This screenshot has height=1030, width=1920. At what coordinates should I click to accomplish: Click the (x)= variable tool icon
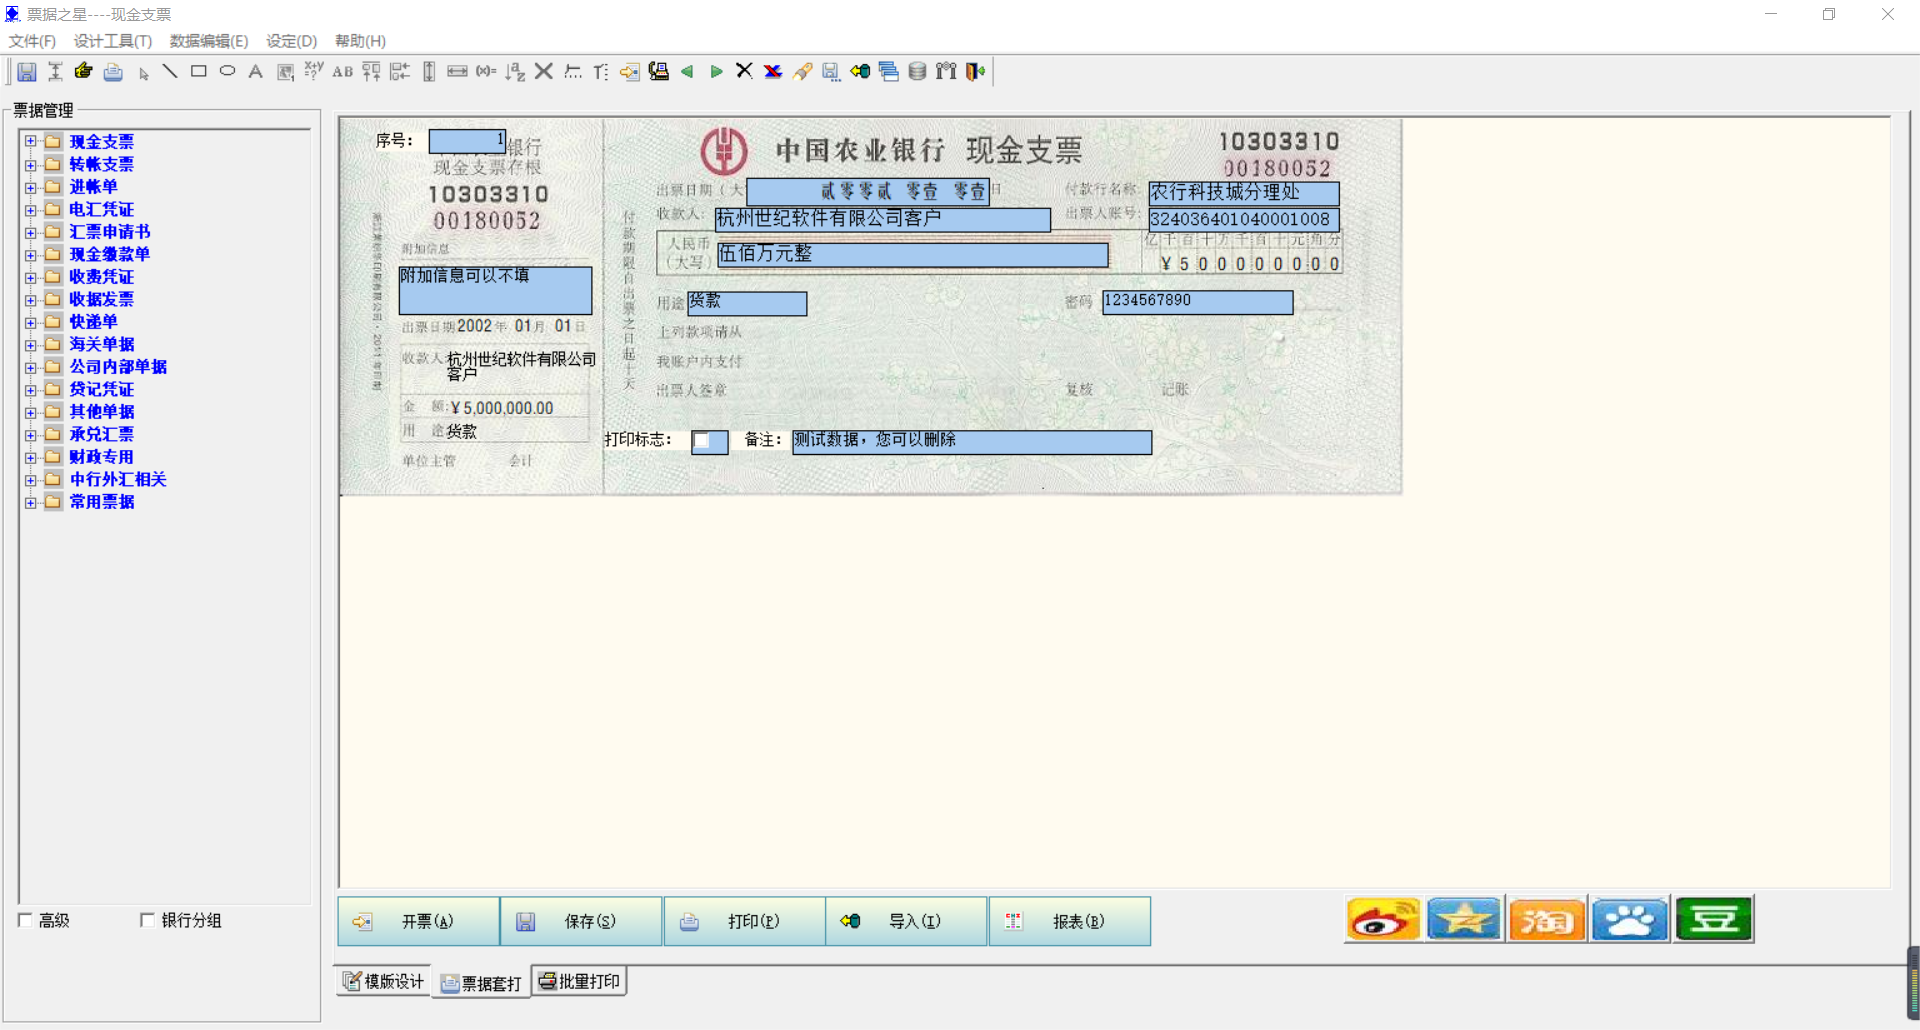[x=486, y=71]
